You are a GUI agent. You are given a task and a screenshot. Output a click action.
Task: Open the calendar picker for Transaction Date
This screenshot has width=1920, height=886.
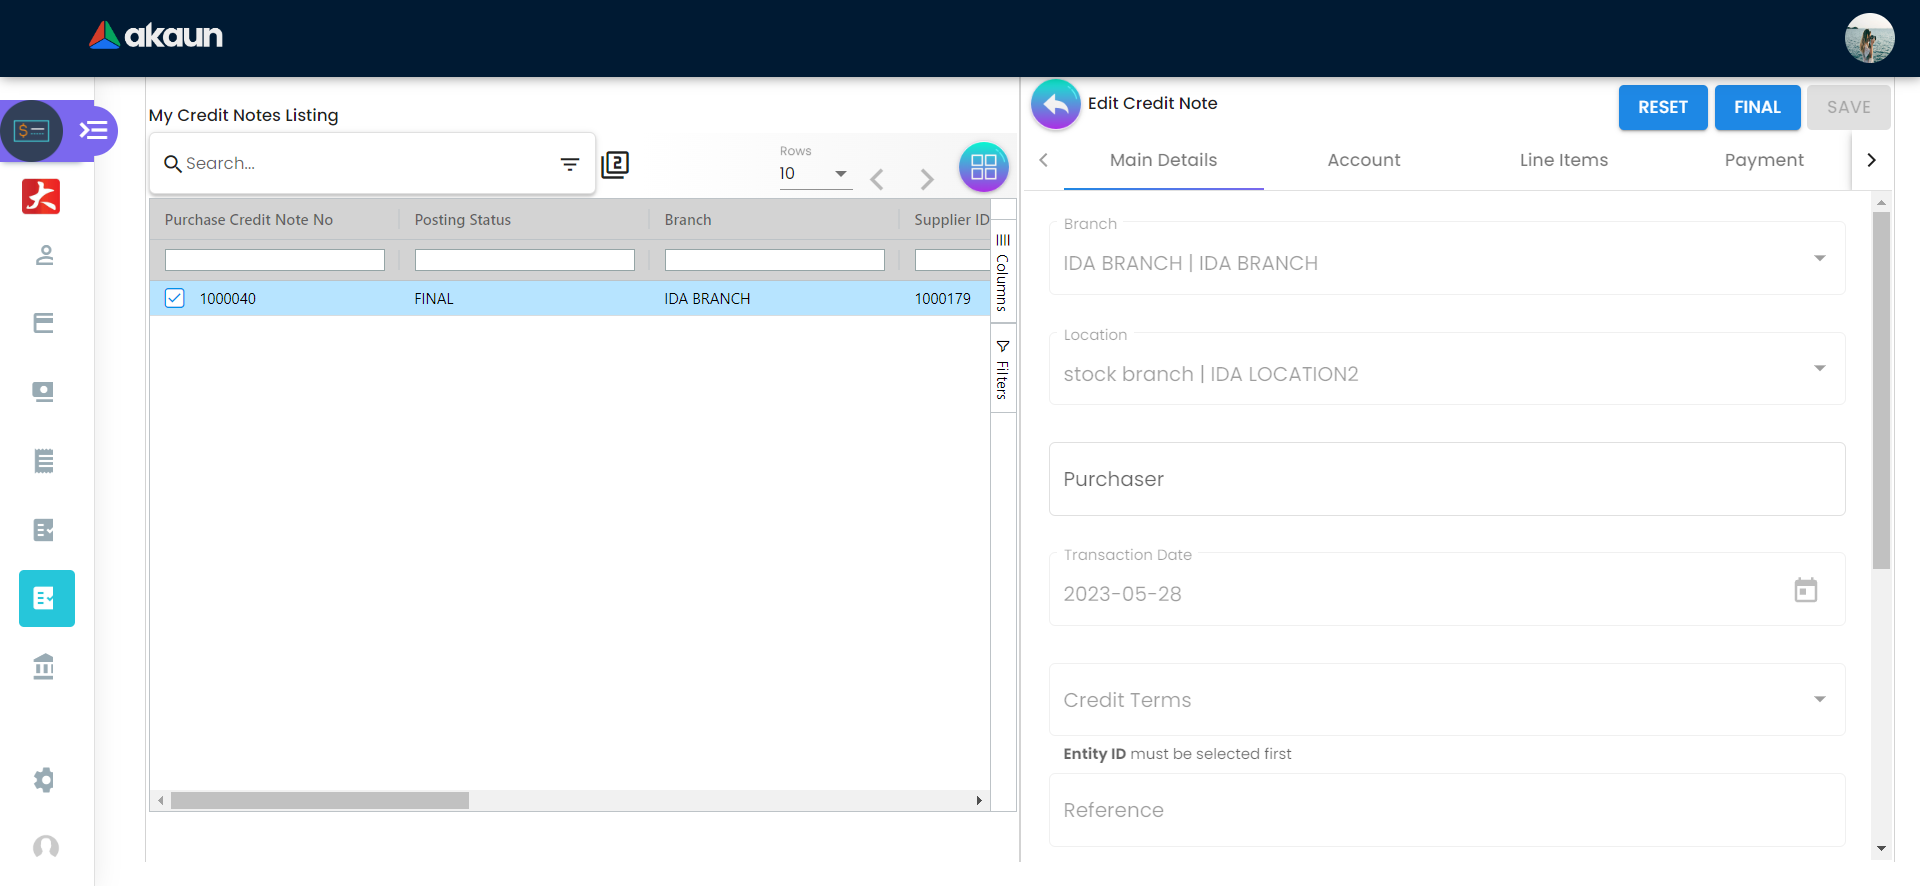(x=1805, y=590)
